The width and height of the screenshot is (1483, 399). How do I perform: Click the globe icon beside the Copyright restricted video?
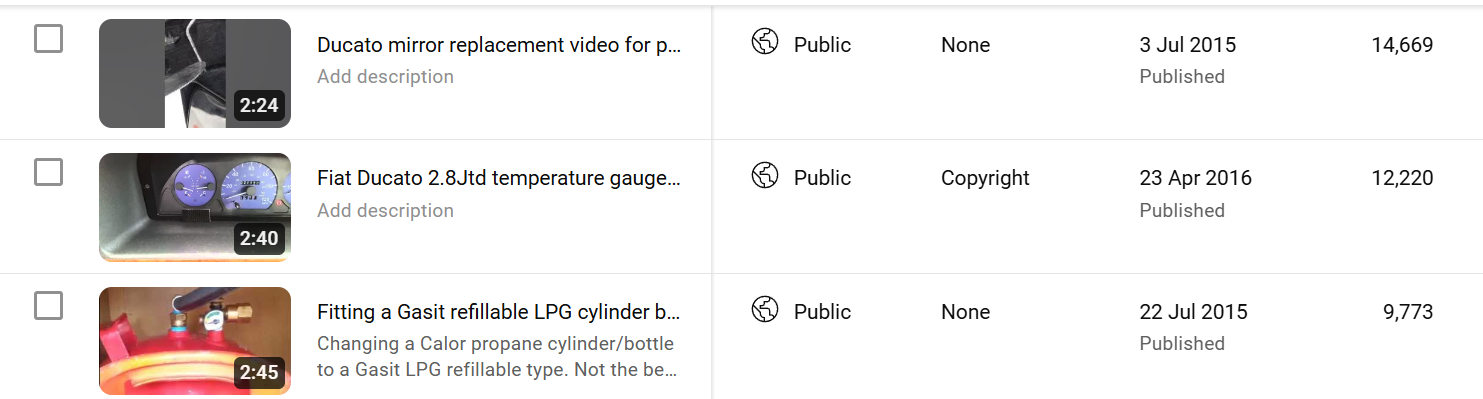(x=765, y=176)
